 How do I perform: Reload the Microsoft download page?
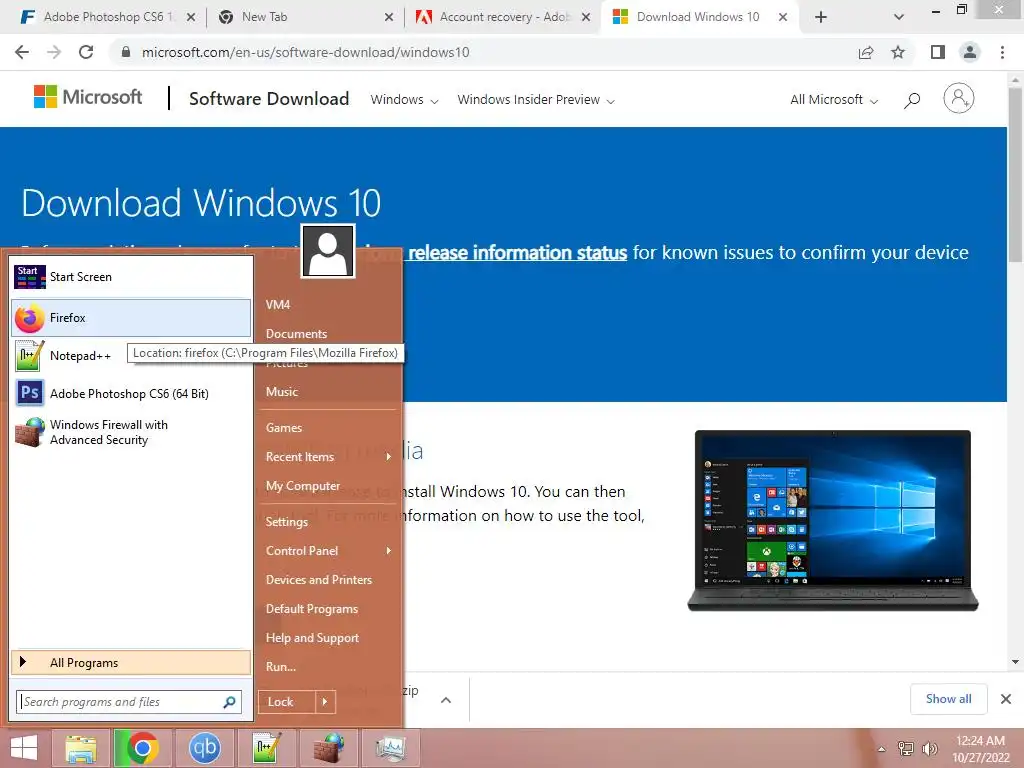tap(86, 52)
